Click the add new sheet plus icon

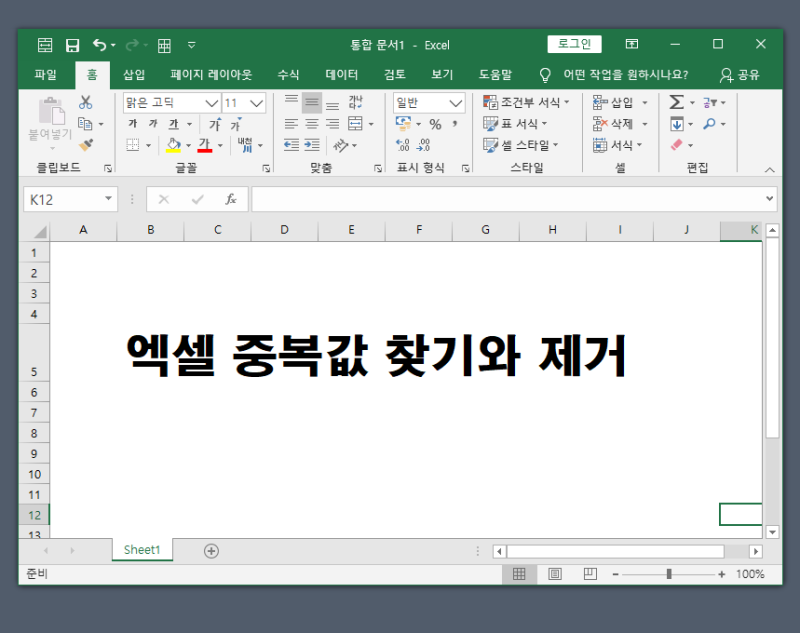click(x=211, y=551)
